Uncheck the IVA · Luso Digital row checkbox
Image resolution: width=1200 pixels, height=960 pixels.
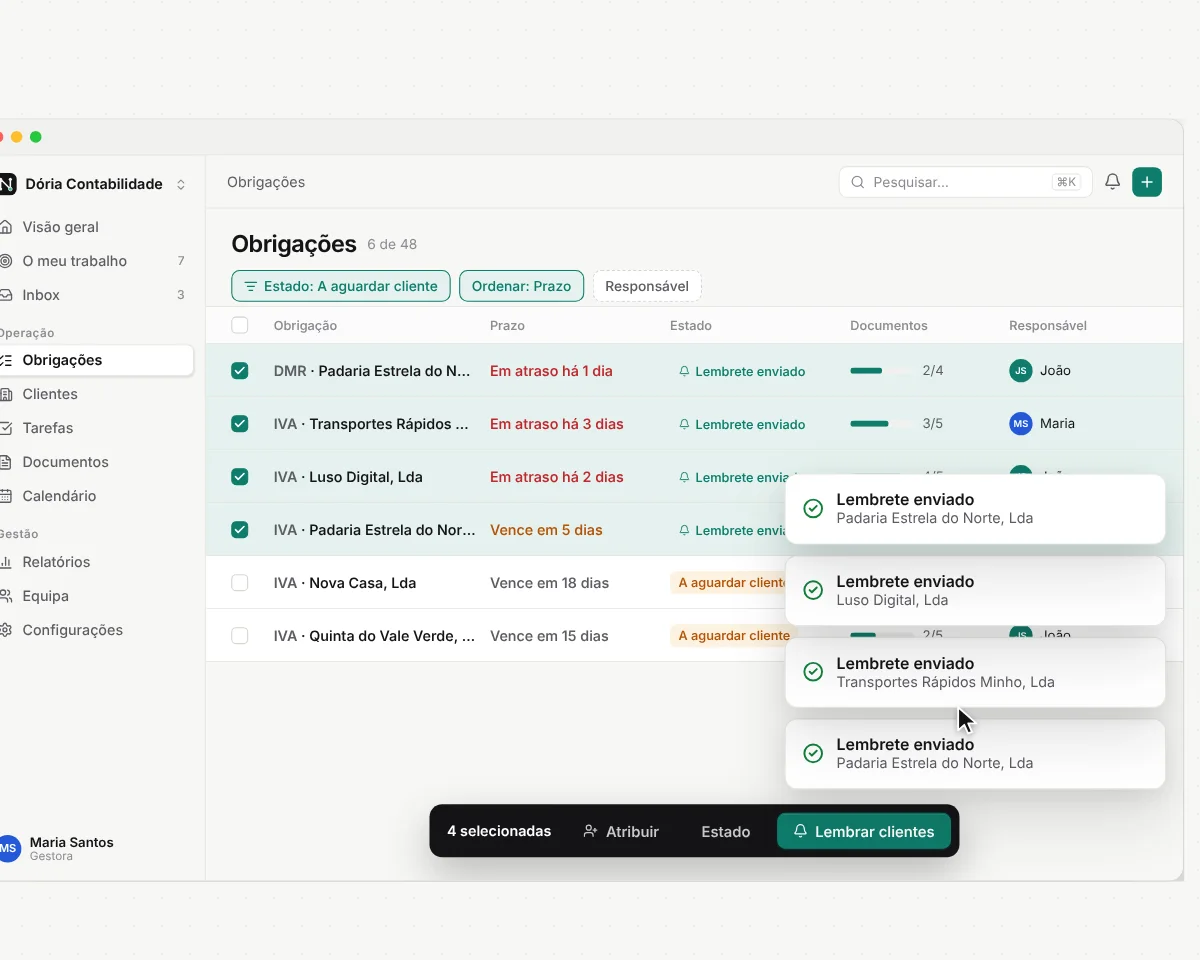point(240,476)
